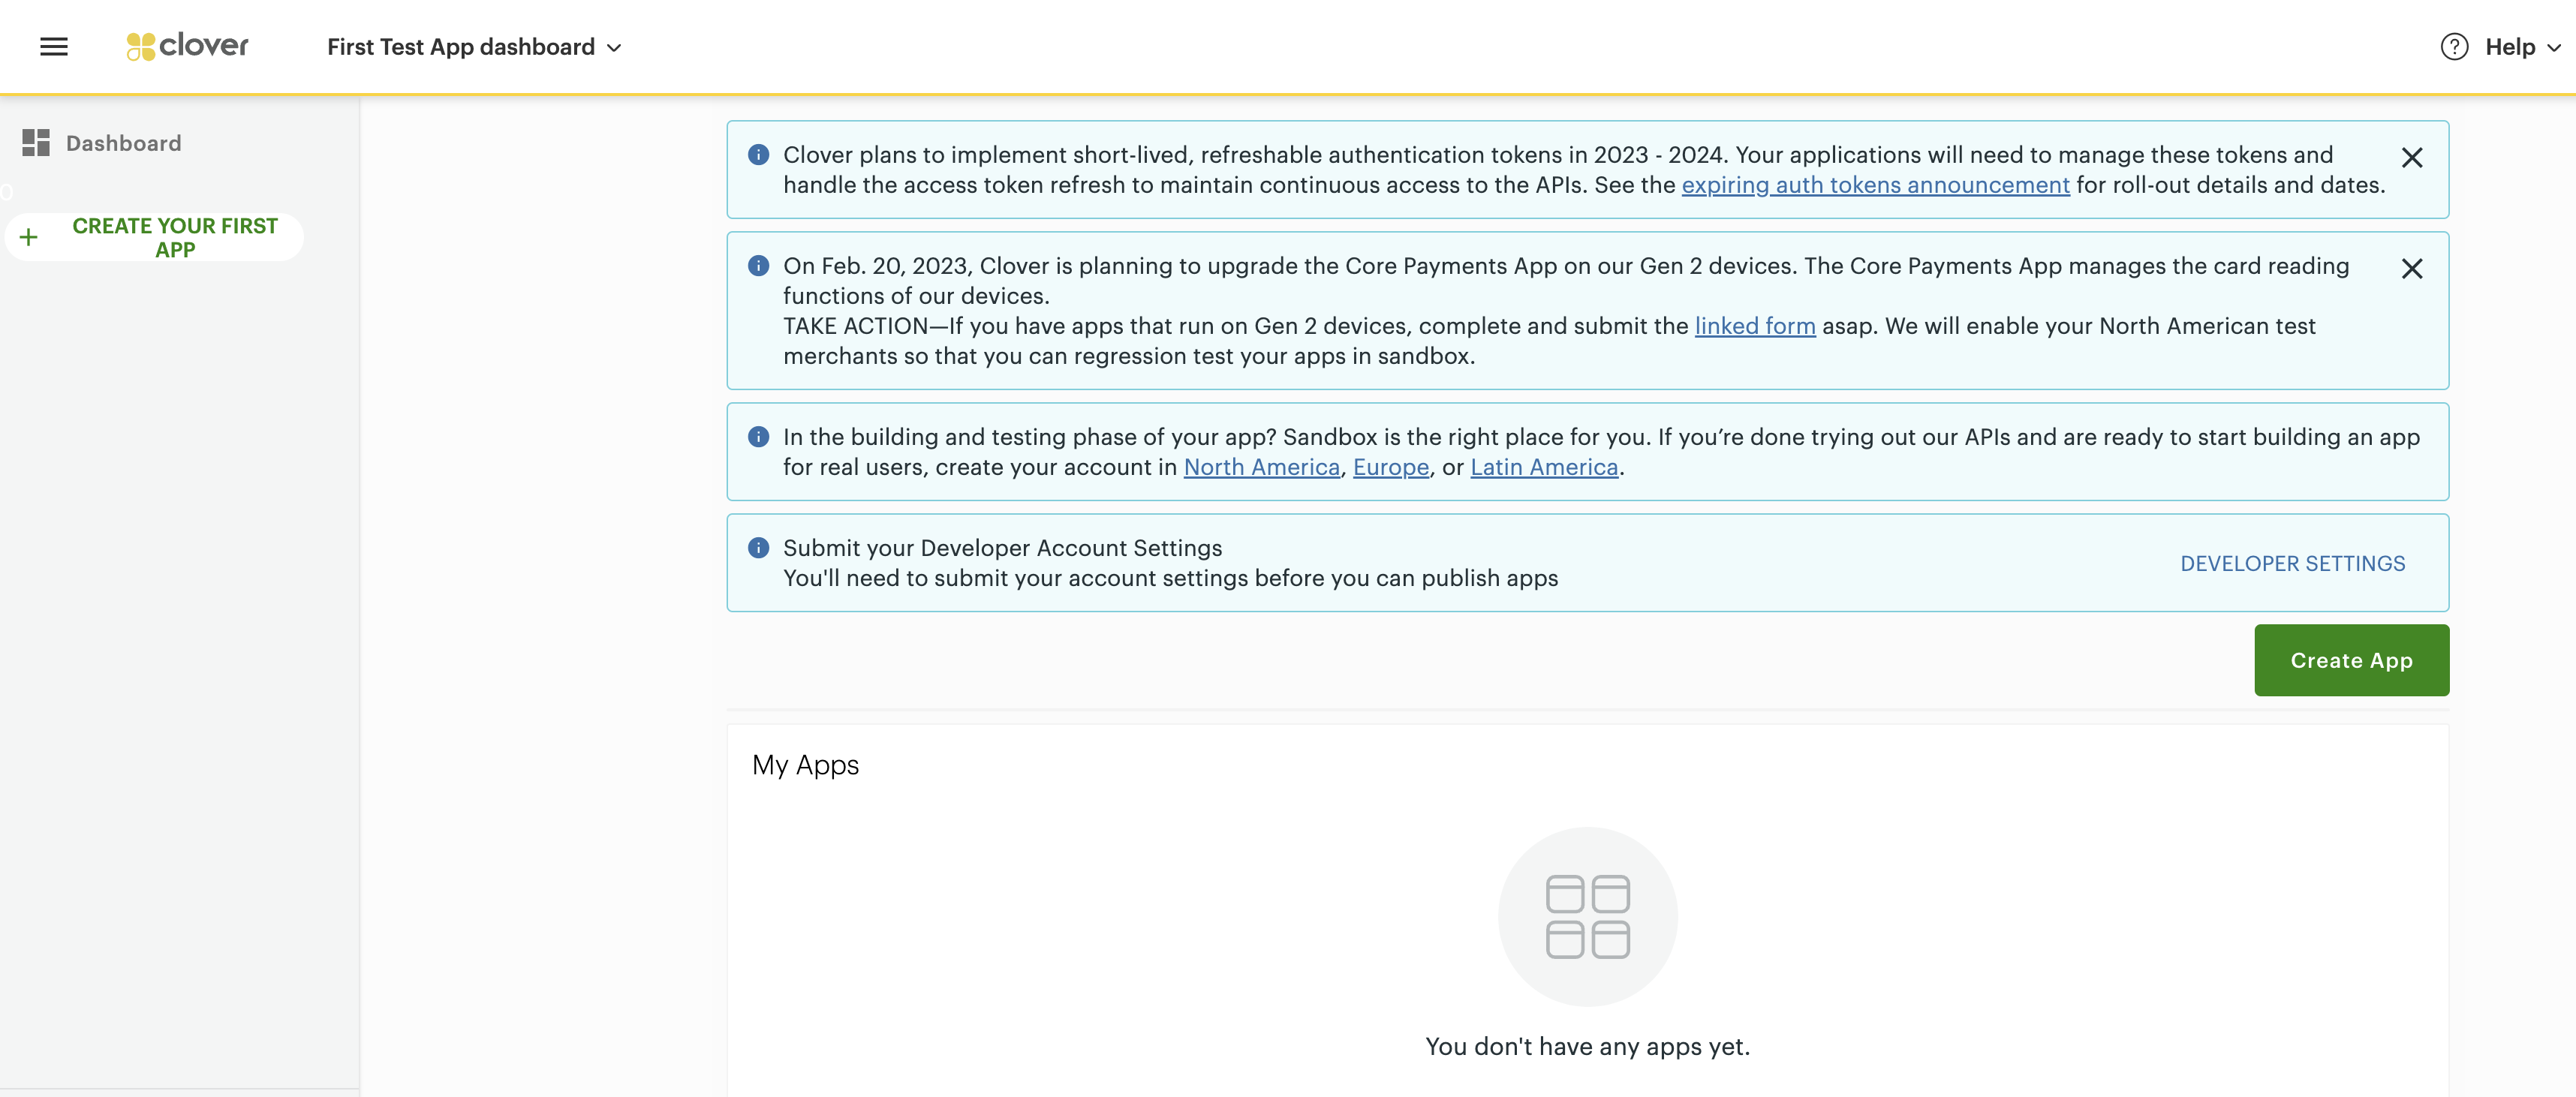
Task: Expand the Help dropdown menu
Action: pos(2522,47)
